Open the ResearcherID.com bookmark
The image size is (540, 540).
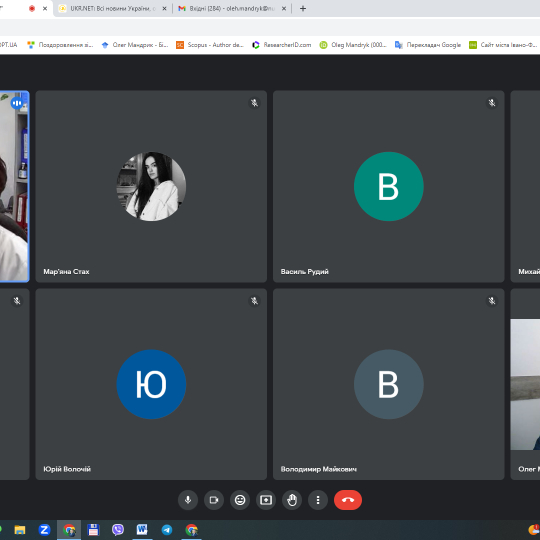[x=281, y=45]
